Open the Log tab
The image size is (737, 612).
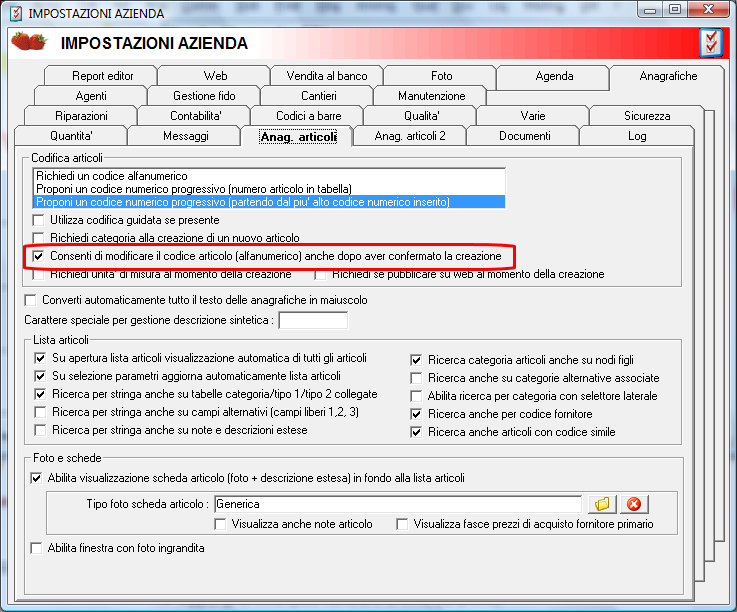[637, 136]
